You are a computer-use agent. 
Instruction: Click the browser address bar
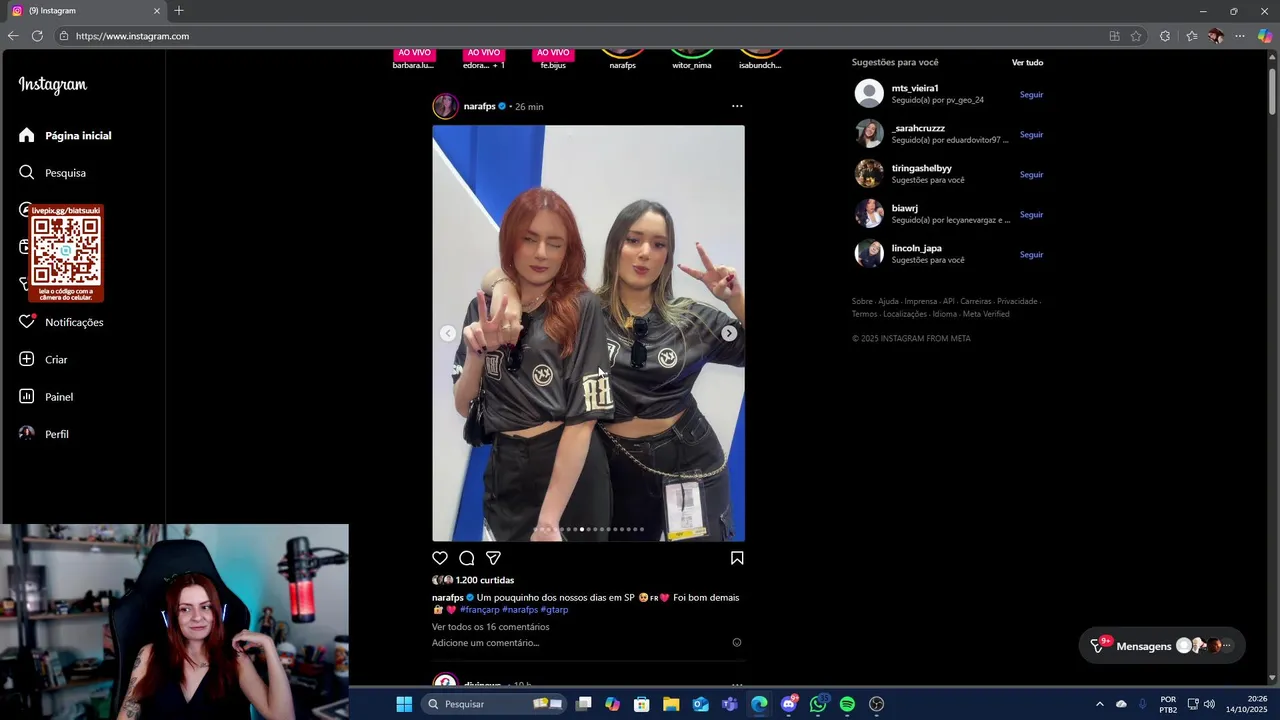click(580, 36)
